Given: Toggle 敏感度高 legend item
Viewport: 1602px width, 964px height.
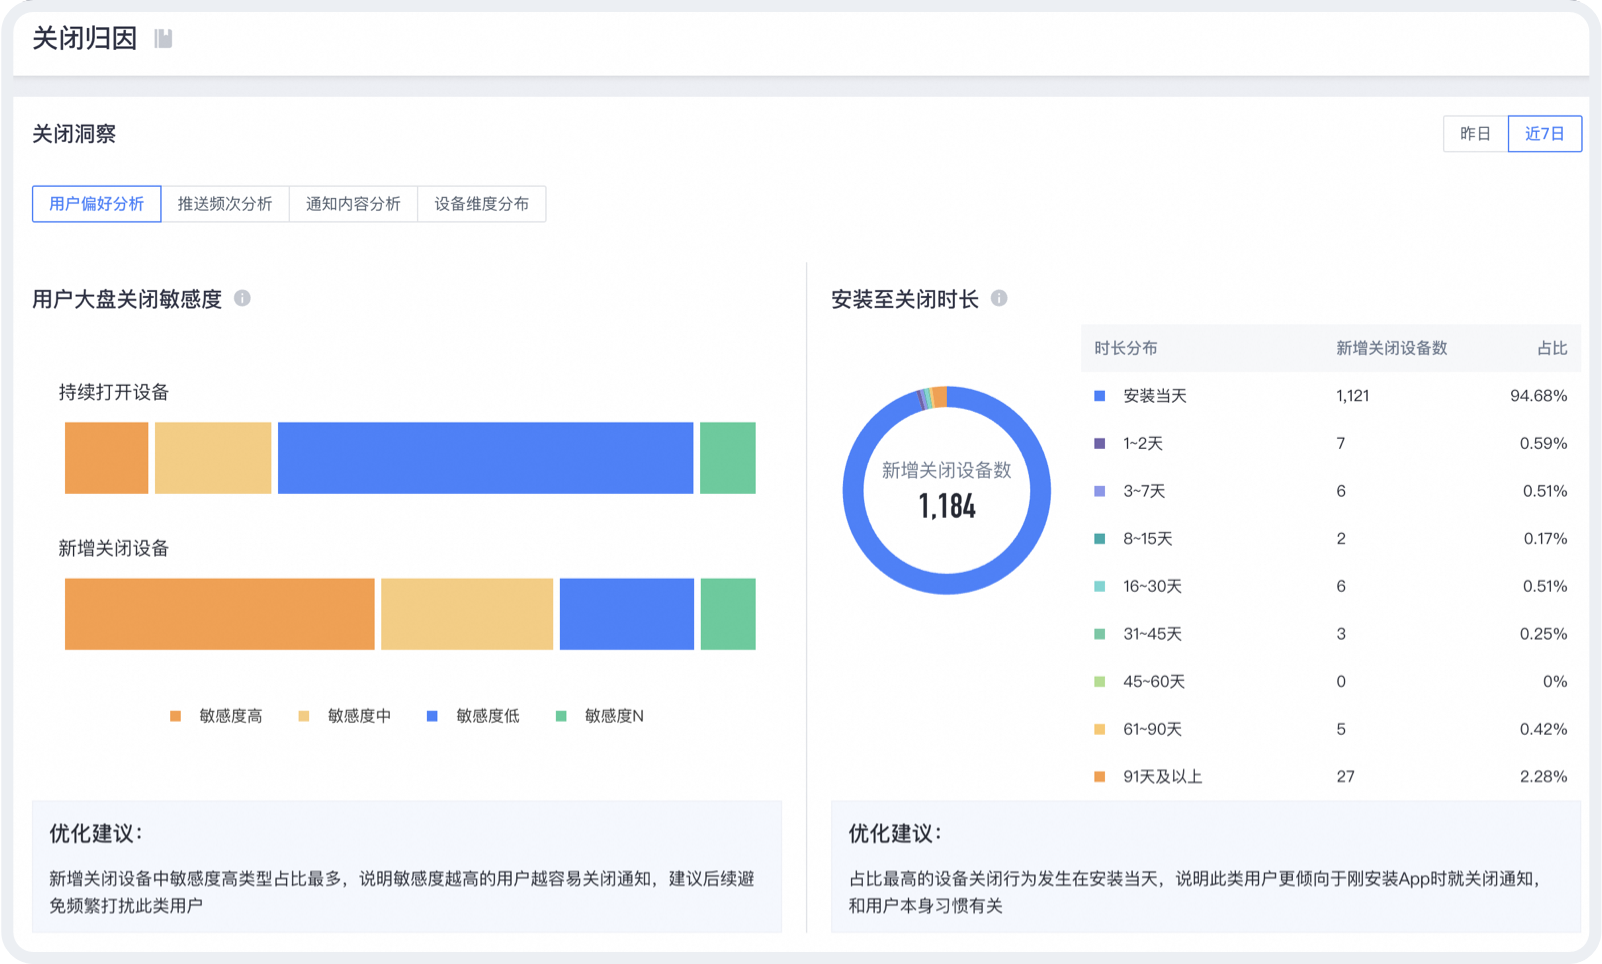Looking at the screenshot, I should 216,716.
